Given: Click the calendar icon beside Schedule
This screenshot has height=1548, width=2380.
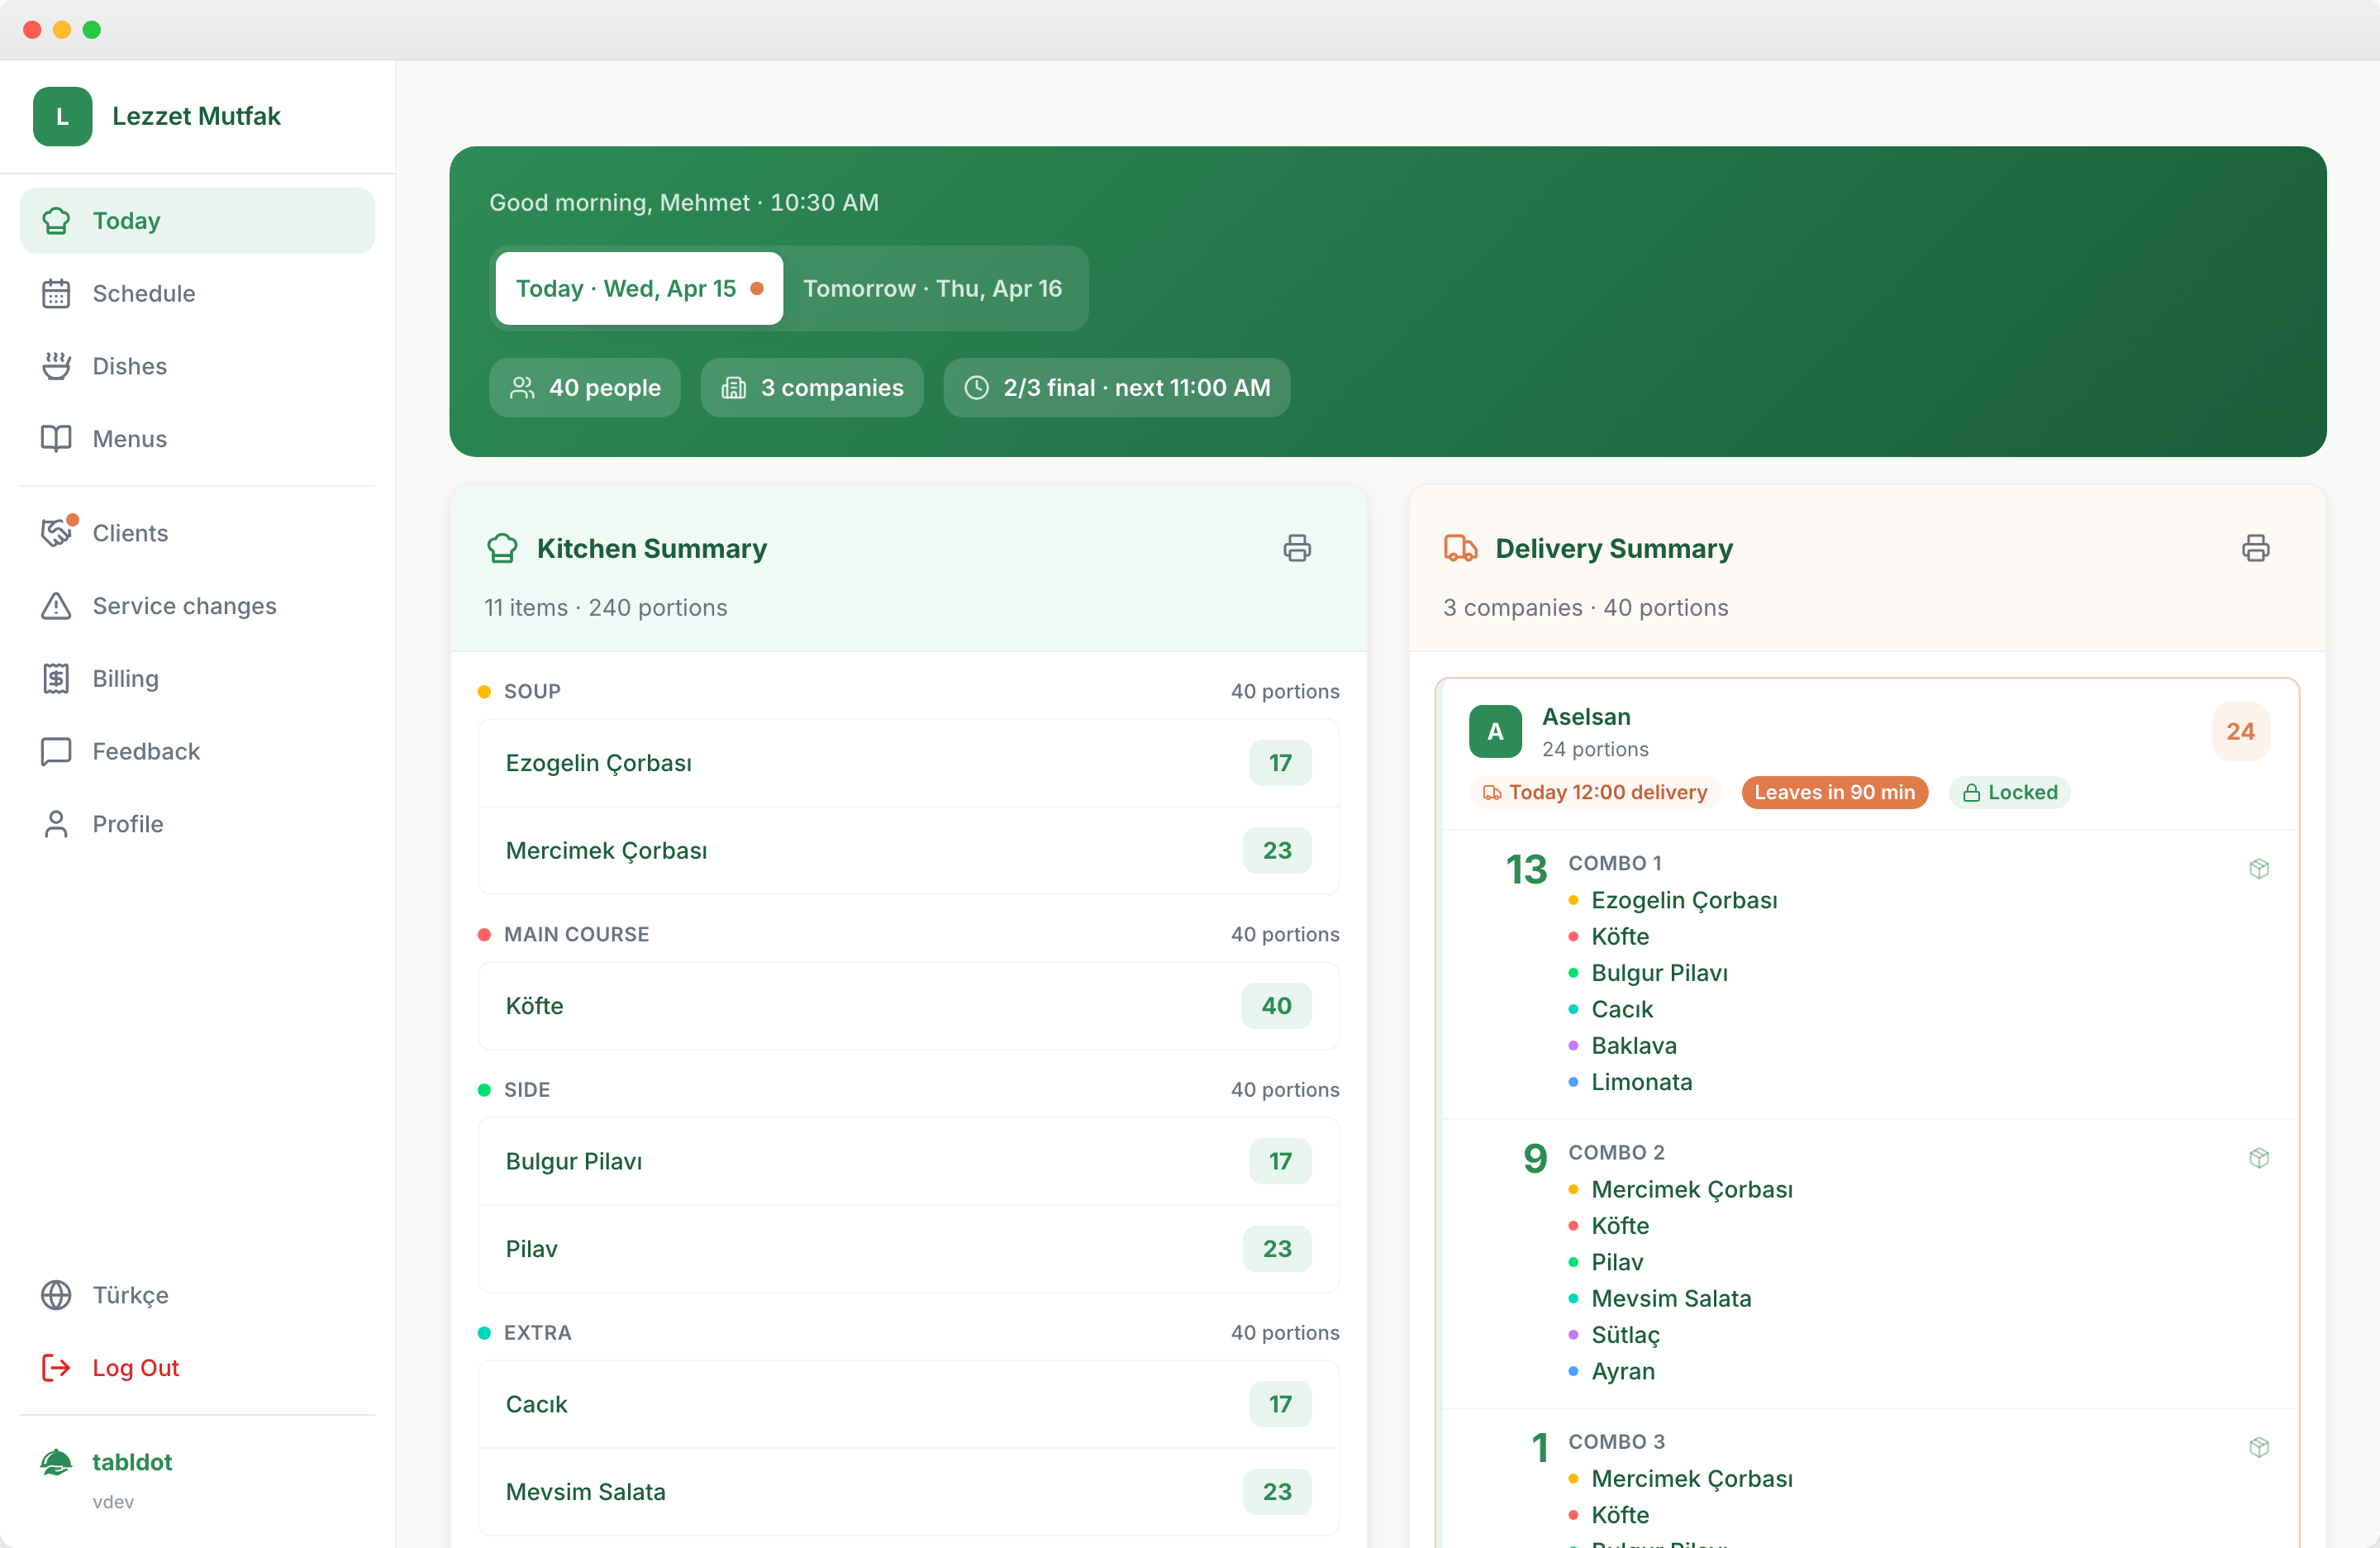Looking at the screenshot, I should (x=56, y=293).
